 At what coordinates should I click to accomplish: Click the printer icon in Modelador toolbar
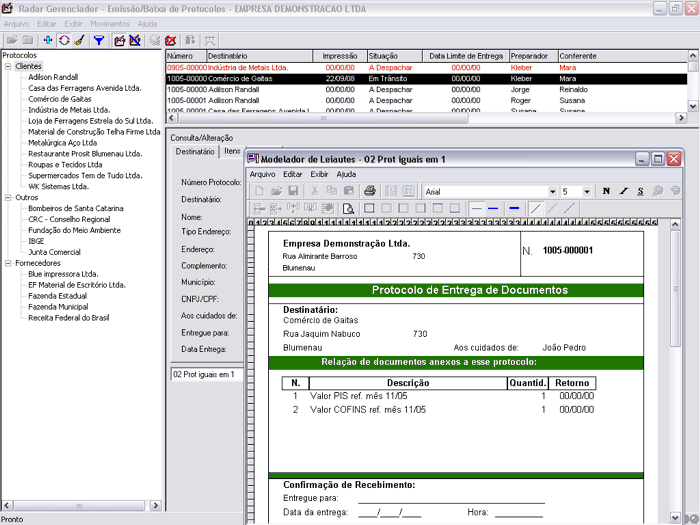[x=369, y=191]
